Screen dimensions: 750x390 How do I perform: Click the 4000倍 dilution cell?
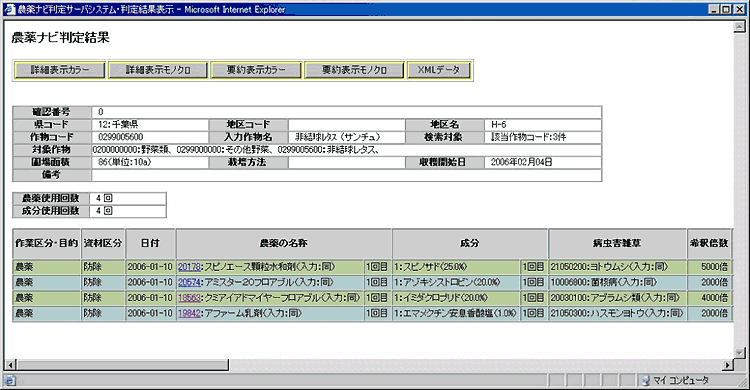709,298
